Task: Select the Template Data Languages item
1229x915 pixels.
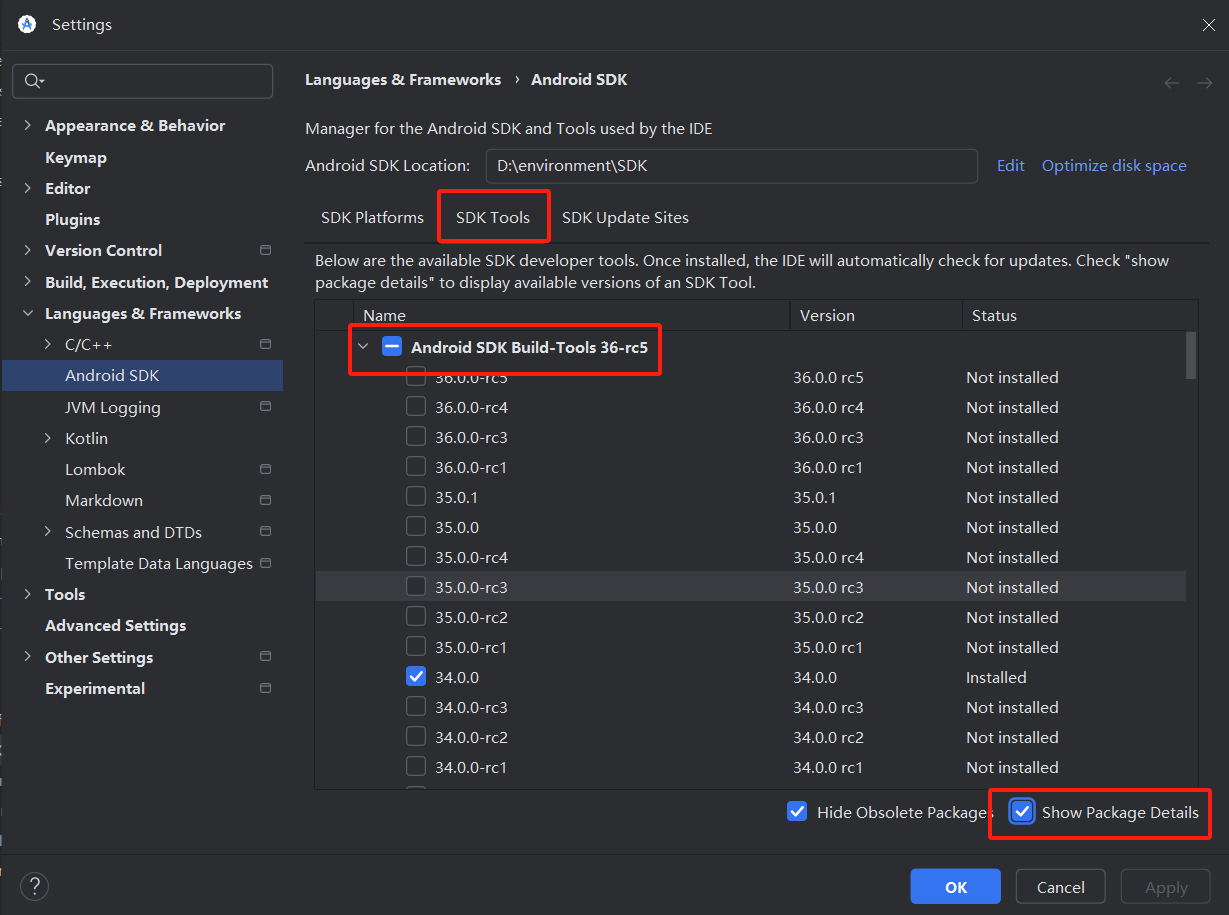Action: tap(159, 563)
